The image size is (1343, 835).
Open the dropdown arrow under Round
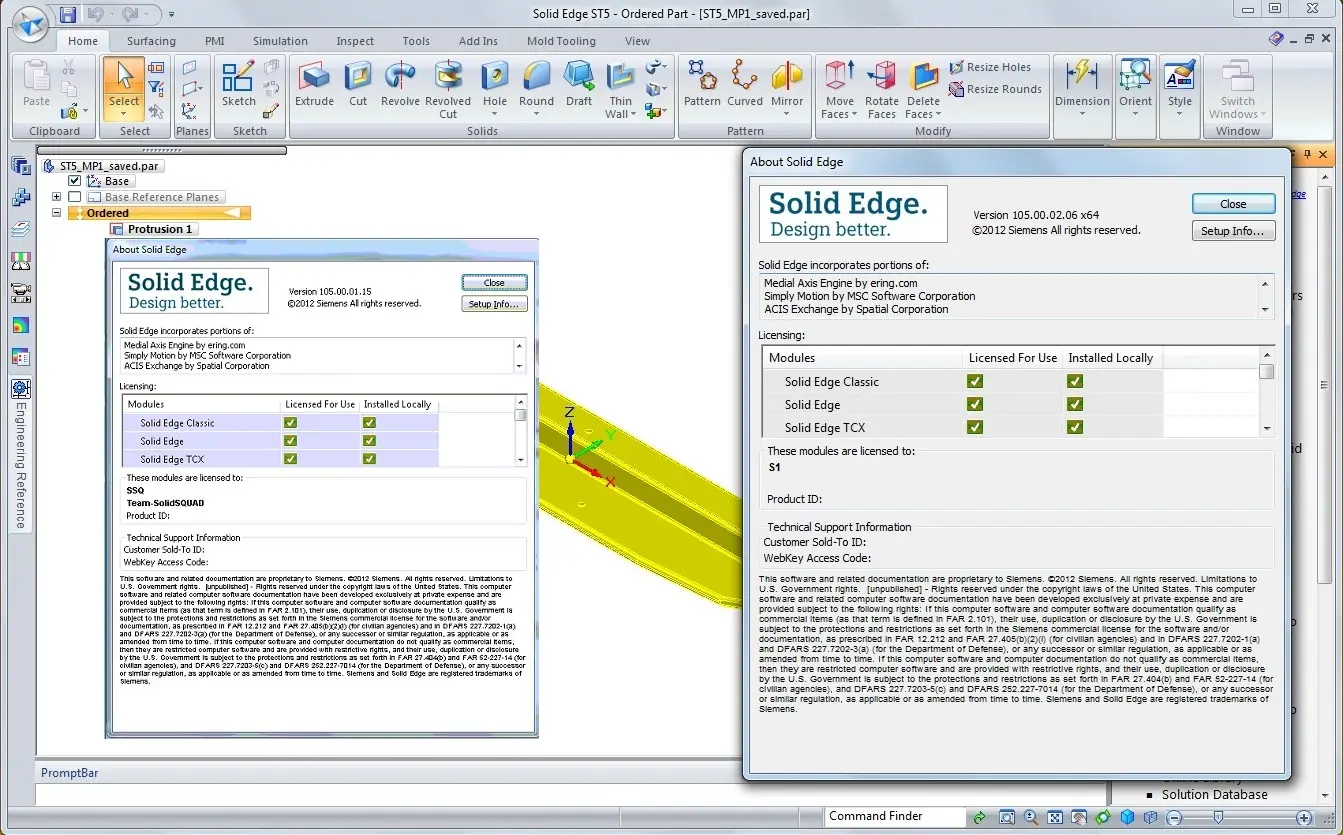pos(536,113)
